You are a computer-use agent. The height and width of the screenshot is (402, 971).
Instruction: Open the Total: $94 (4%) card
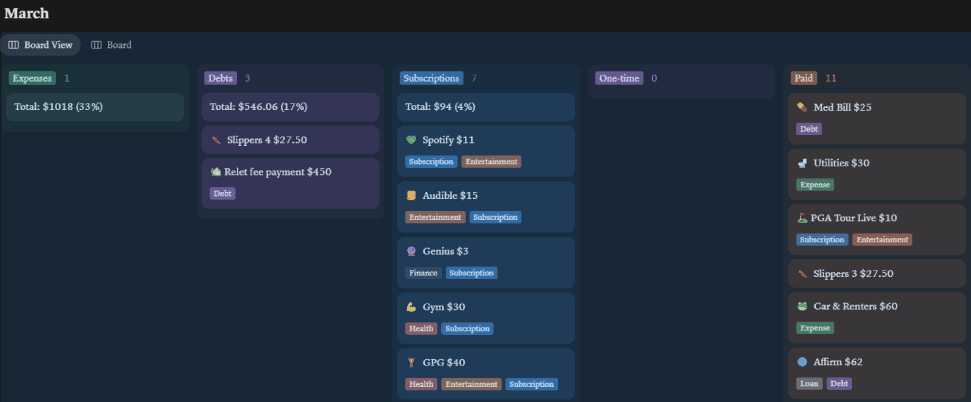pos(486,107)
